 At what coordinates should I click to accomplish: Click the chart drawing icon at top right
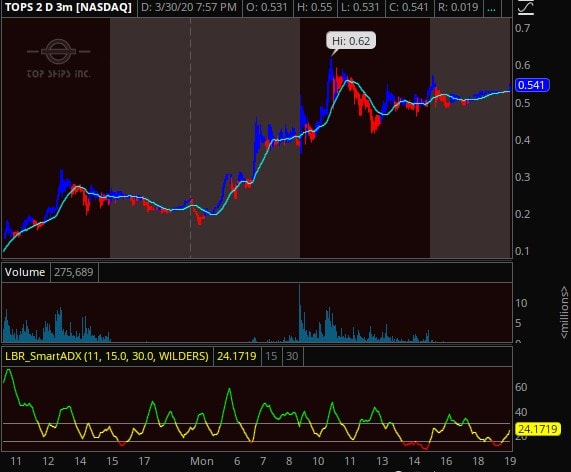525,7
